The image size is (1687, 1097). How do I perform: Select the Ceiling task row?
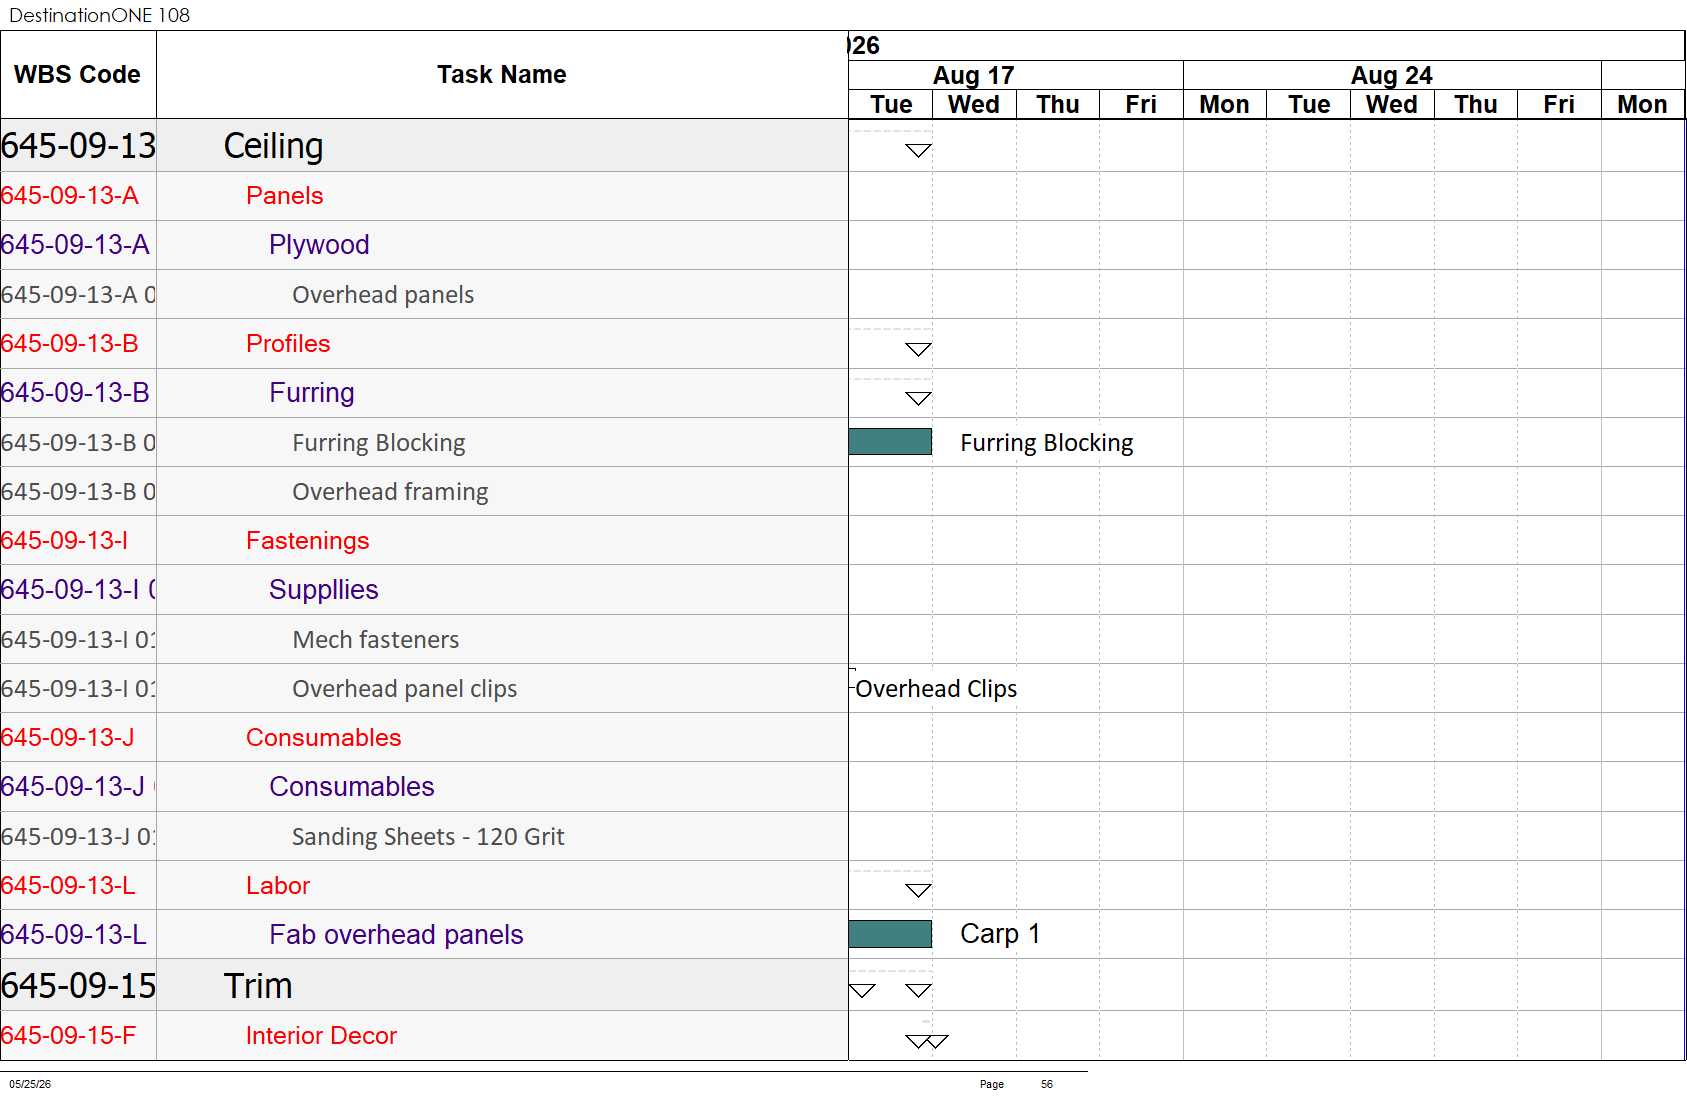tap(424, 146)
